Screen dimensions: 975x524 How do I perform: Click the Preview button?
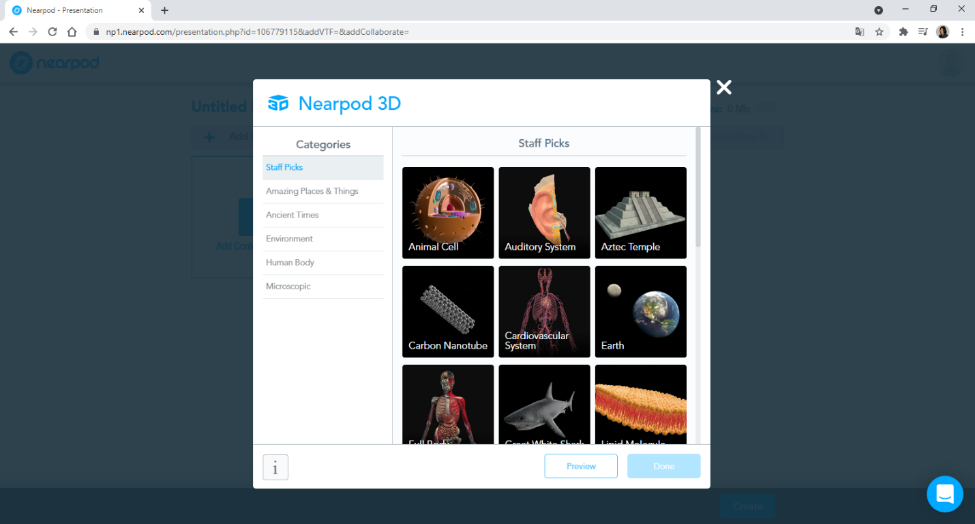pos(581,466)
